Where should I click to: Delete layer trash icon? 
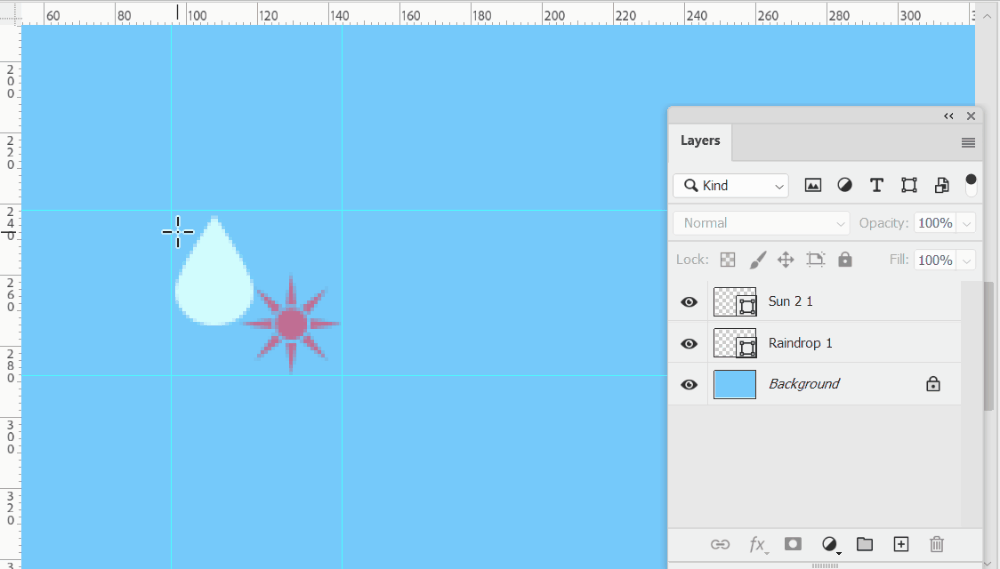(936, 544)
